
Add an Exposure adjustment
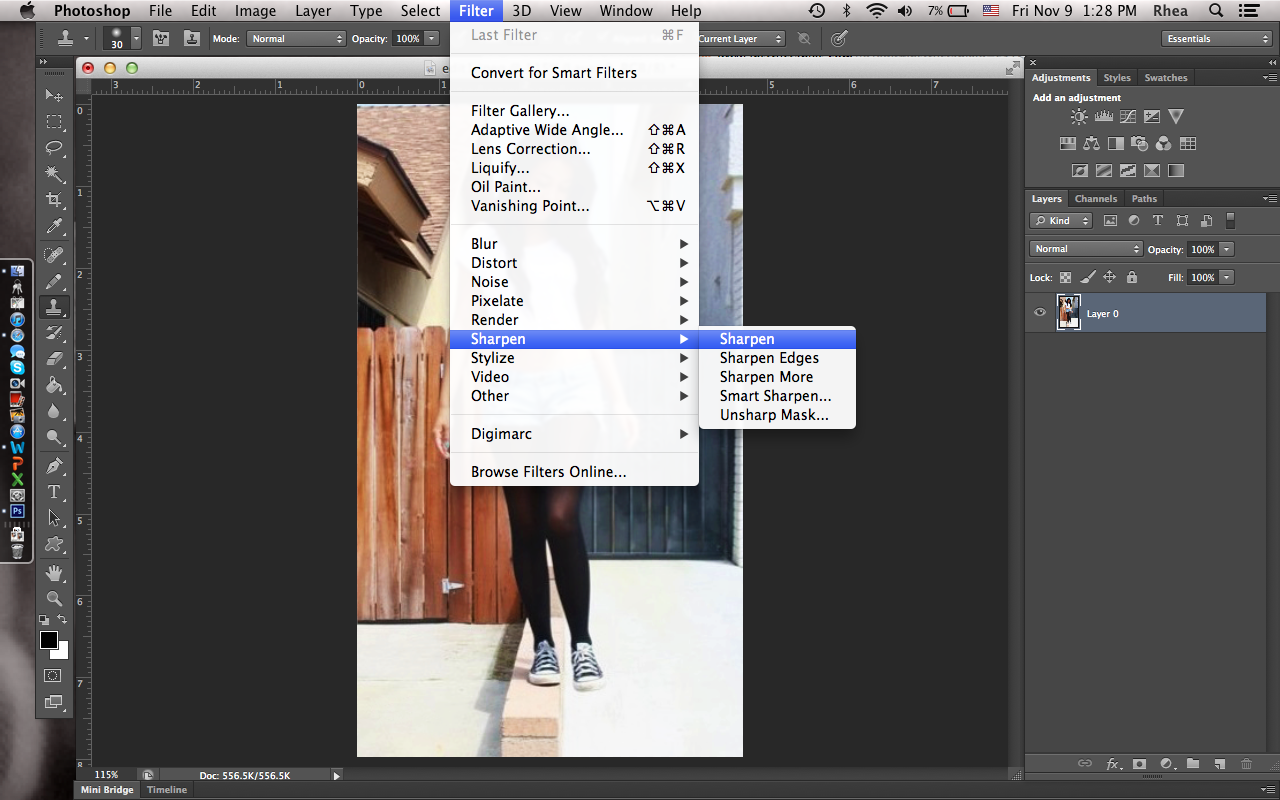tap(1152, 117)
